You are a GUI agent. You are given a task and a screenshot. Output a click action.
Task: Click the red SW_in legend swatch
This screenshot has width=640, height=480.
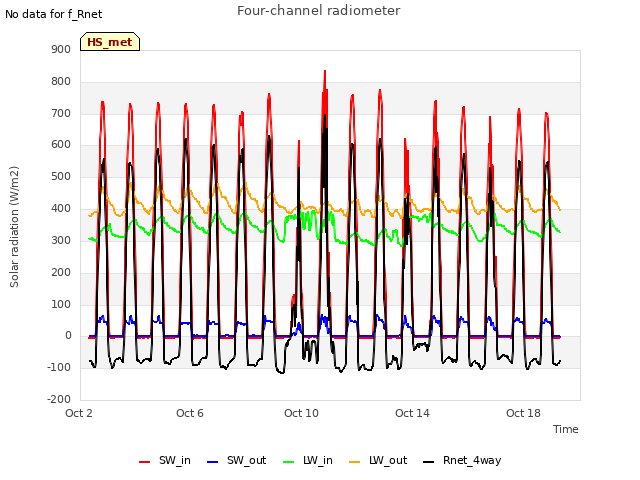coord(144,462)
